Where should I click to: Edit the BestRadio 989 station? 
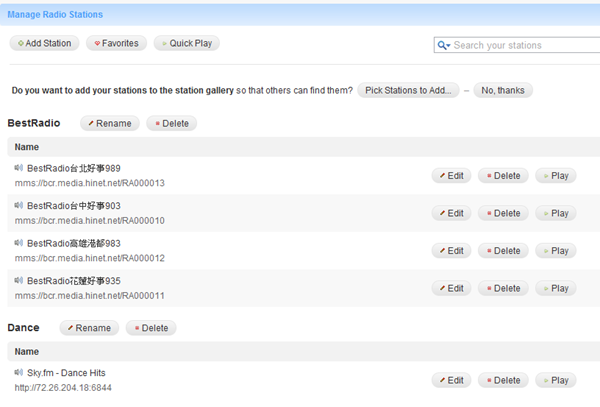point(452,176)
